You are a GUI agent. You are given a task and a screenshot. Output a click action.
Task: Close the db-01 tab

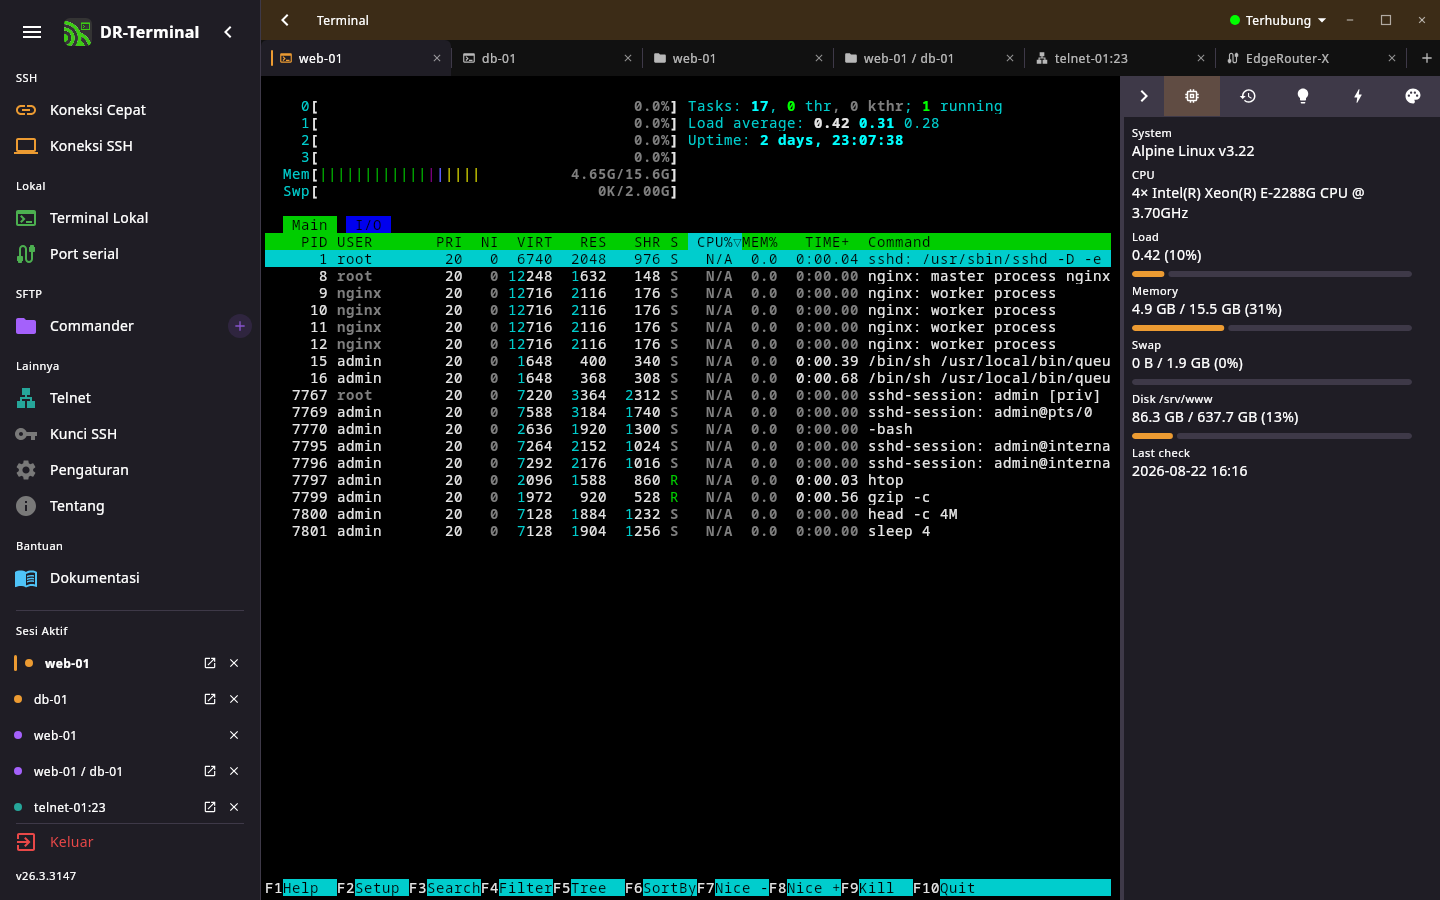pyautogui.click(x=628, y=58)
